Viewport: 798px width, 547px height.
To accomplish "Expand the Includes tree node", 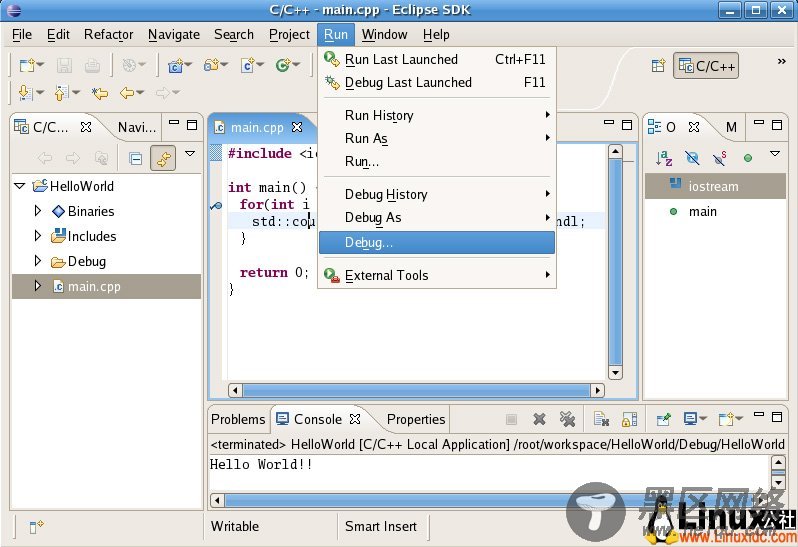I will 37,236.
